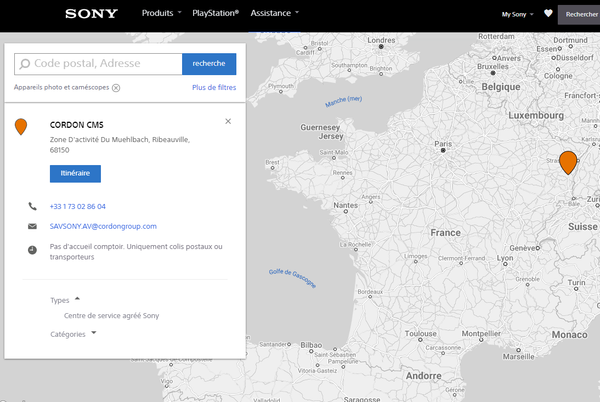Click the envelope email icon
The height and width of the screenshot is (402, 600).
[x=32, y=227]
